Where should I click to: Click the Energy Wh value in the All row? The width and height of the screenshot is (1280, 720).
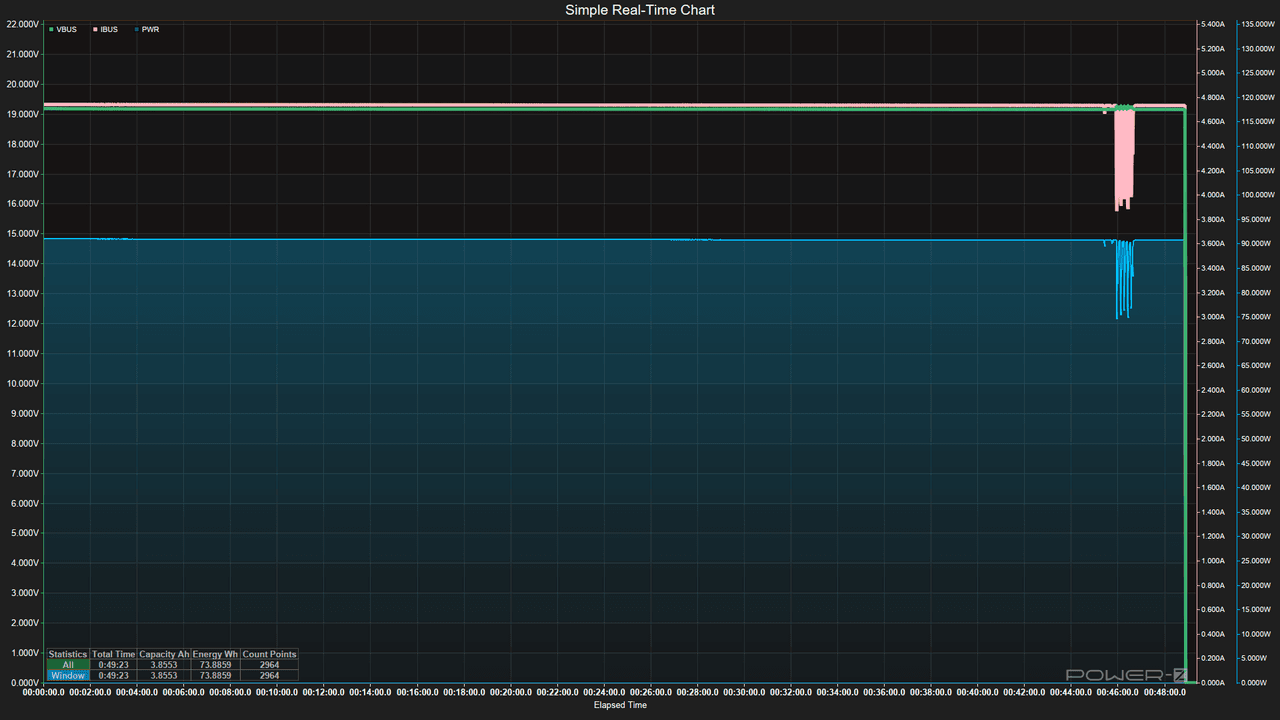(215, 665)
